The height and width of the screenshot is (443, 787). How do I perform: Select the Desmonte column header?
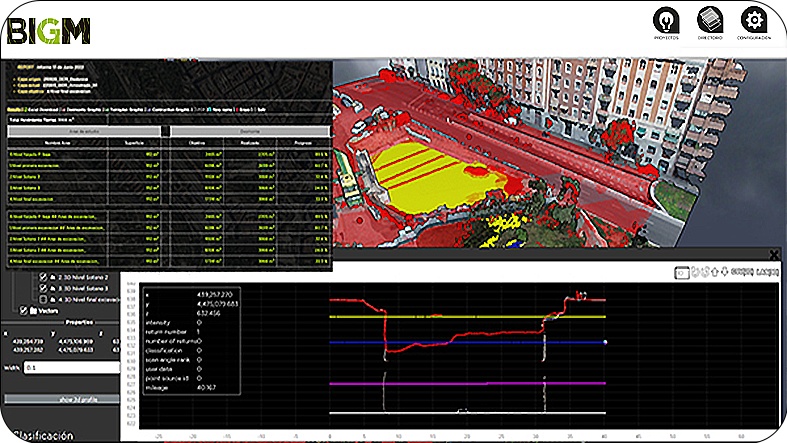(250, 131)
